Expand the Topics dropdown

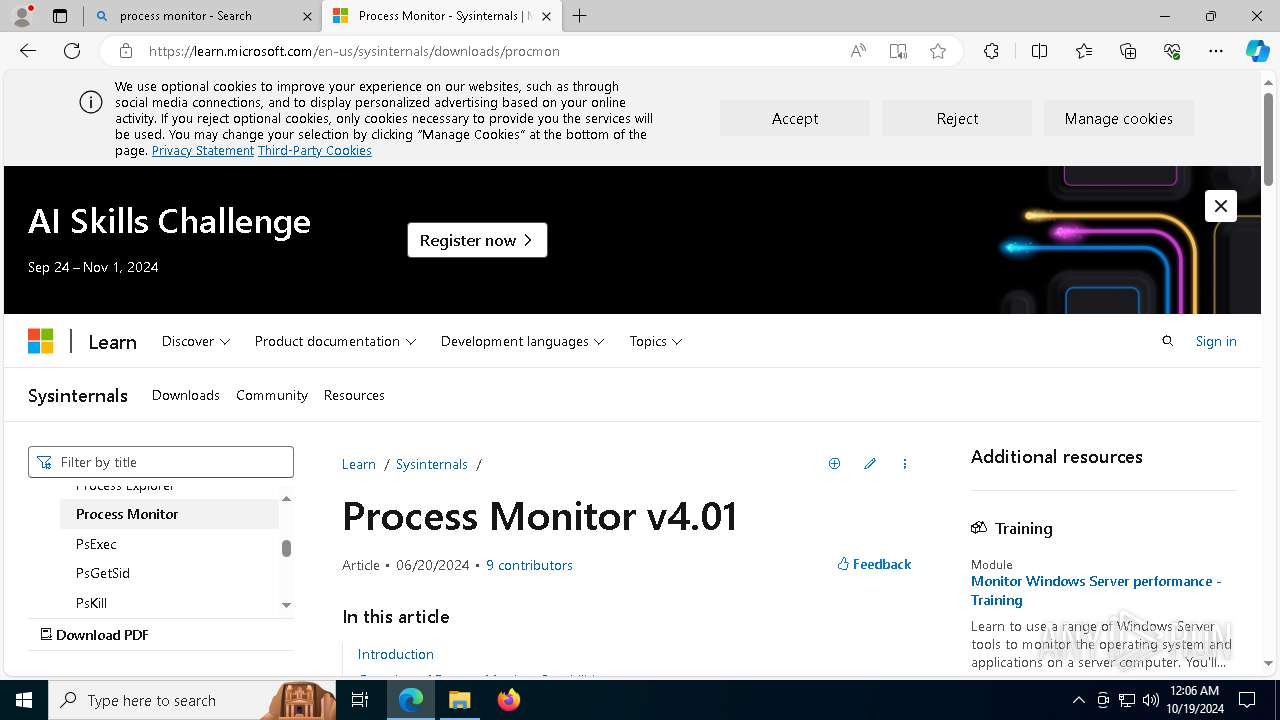pyautogui.click(x=656, y=341)
